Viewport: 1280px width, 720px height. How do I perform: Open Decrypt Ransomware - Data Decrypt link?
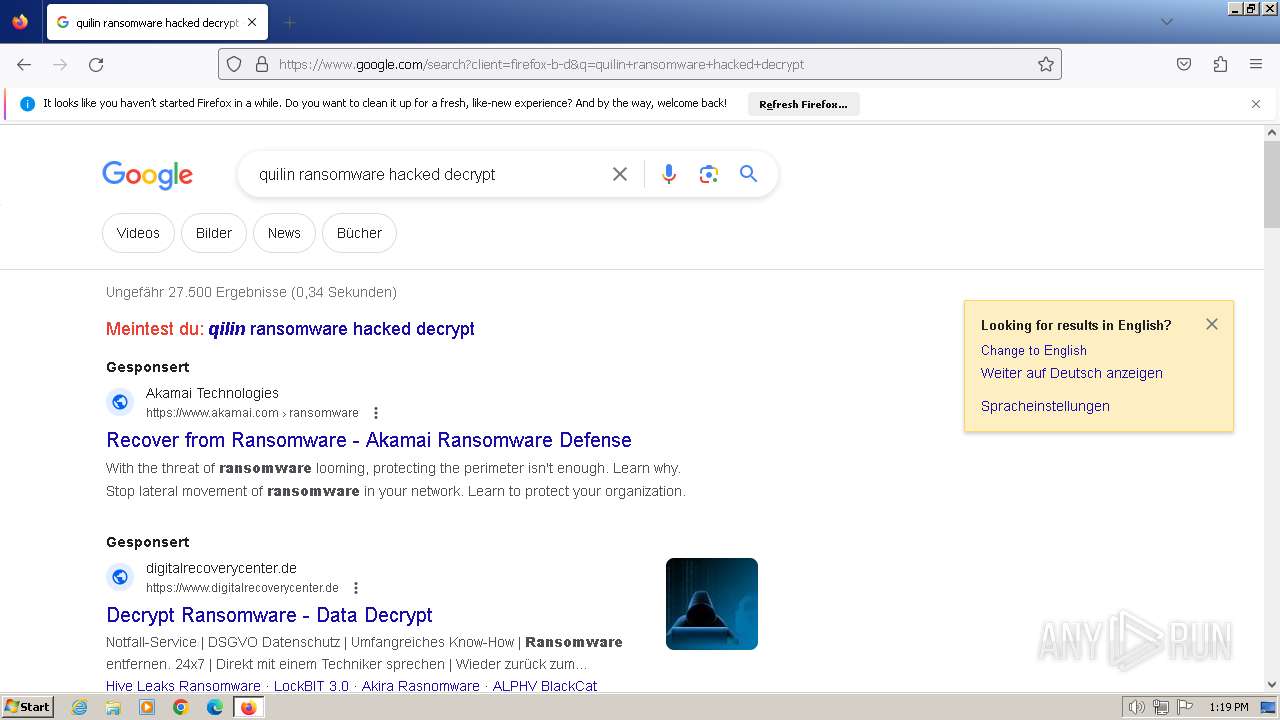(269, 615)
